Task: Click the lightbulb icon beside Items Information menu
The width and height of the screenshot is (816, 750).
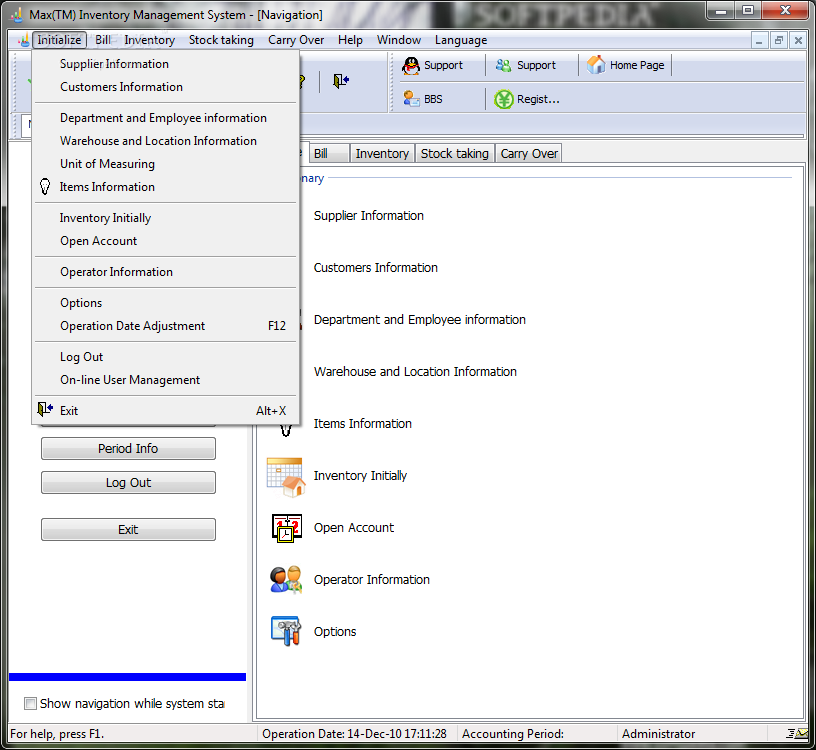Action: [x=45, y=187]
